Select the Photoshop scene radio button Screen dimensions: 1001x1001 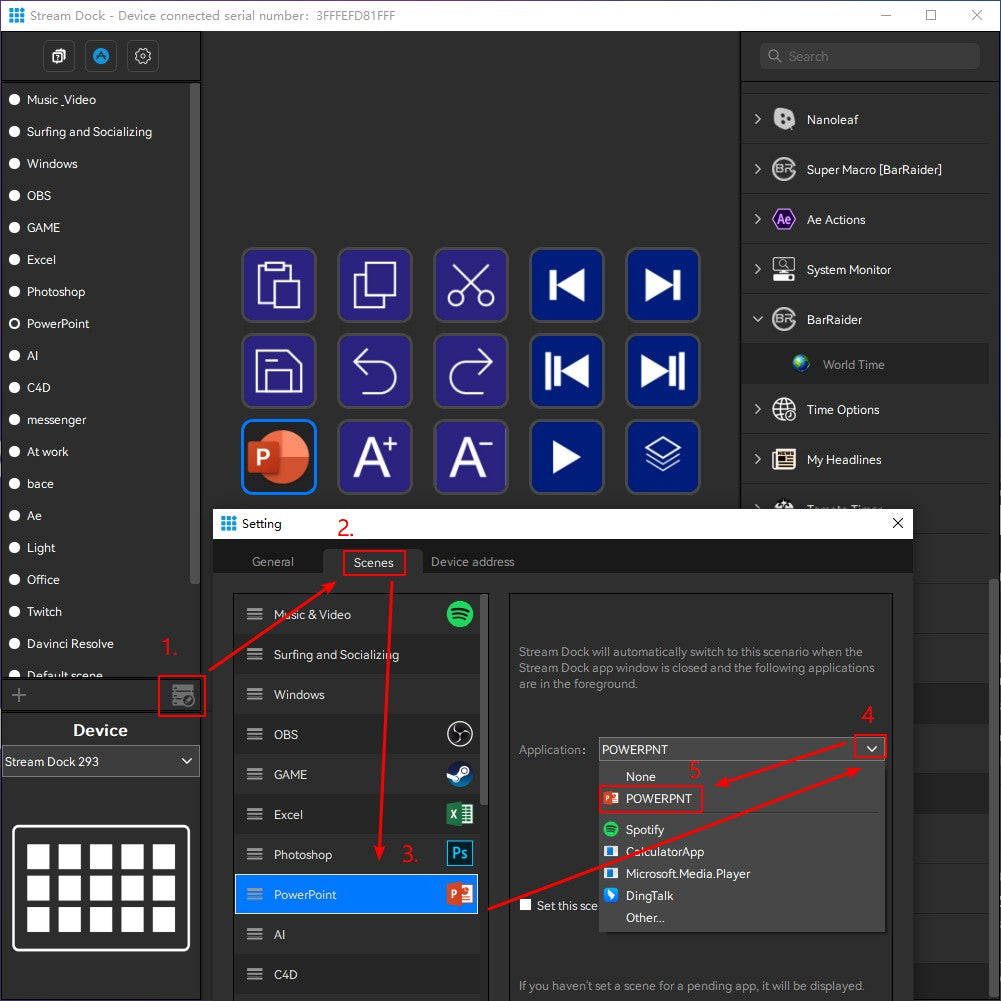coord(15,292)
